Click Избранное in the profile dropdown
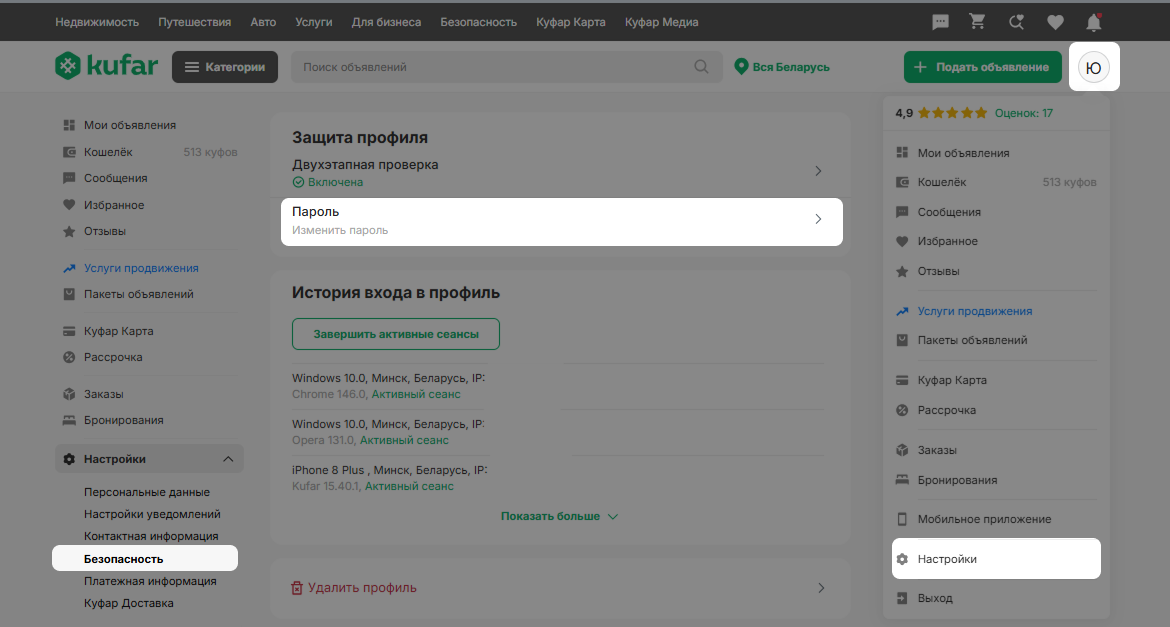The width and height of the screenshot is (1170, 627). tap(948, 241)
